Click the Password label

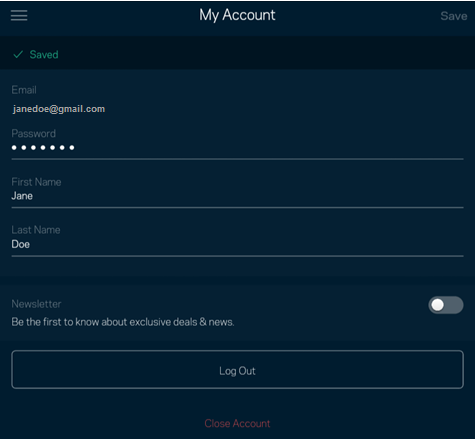(34, 134)
